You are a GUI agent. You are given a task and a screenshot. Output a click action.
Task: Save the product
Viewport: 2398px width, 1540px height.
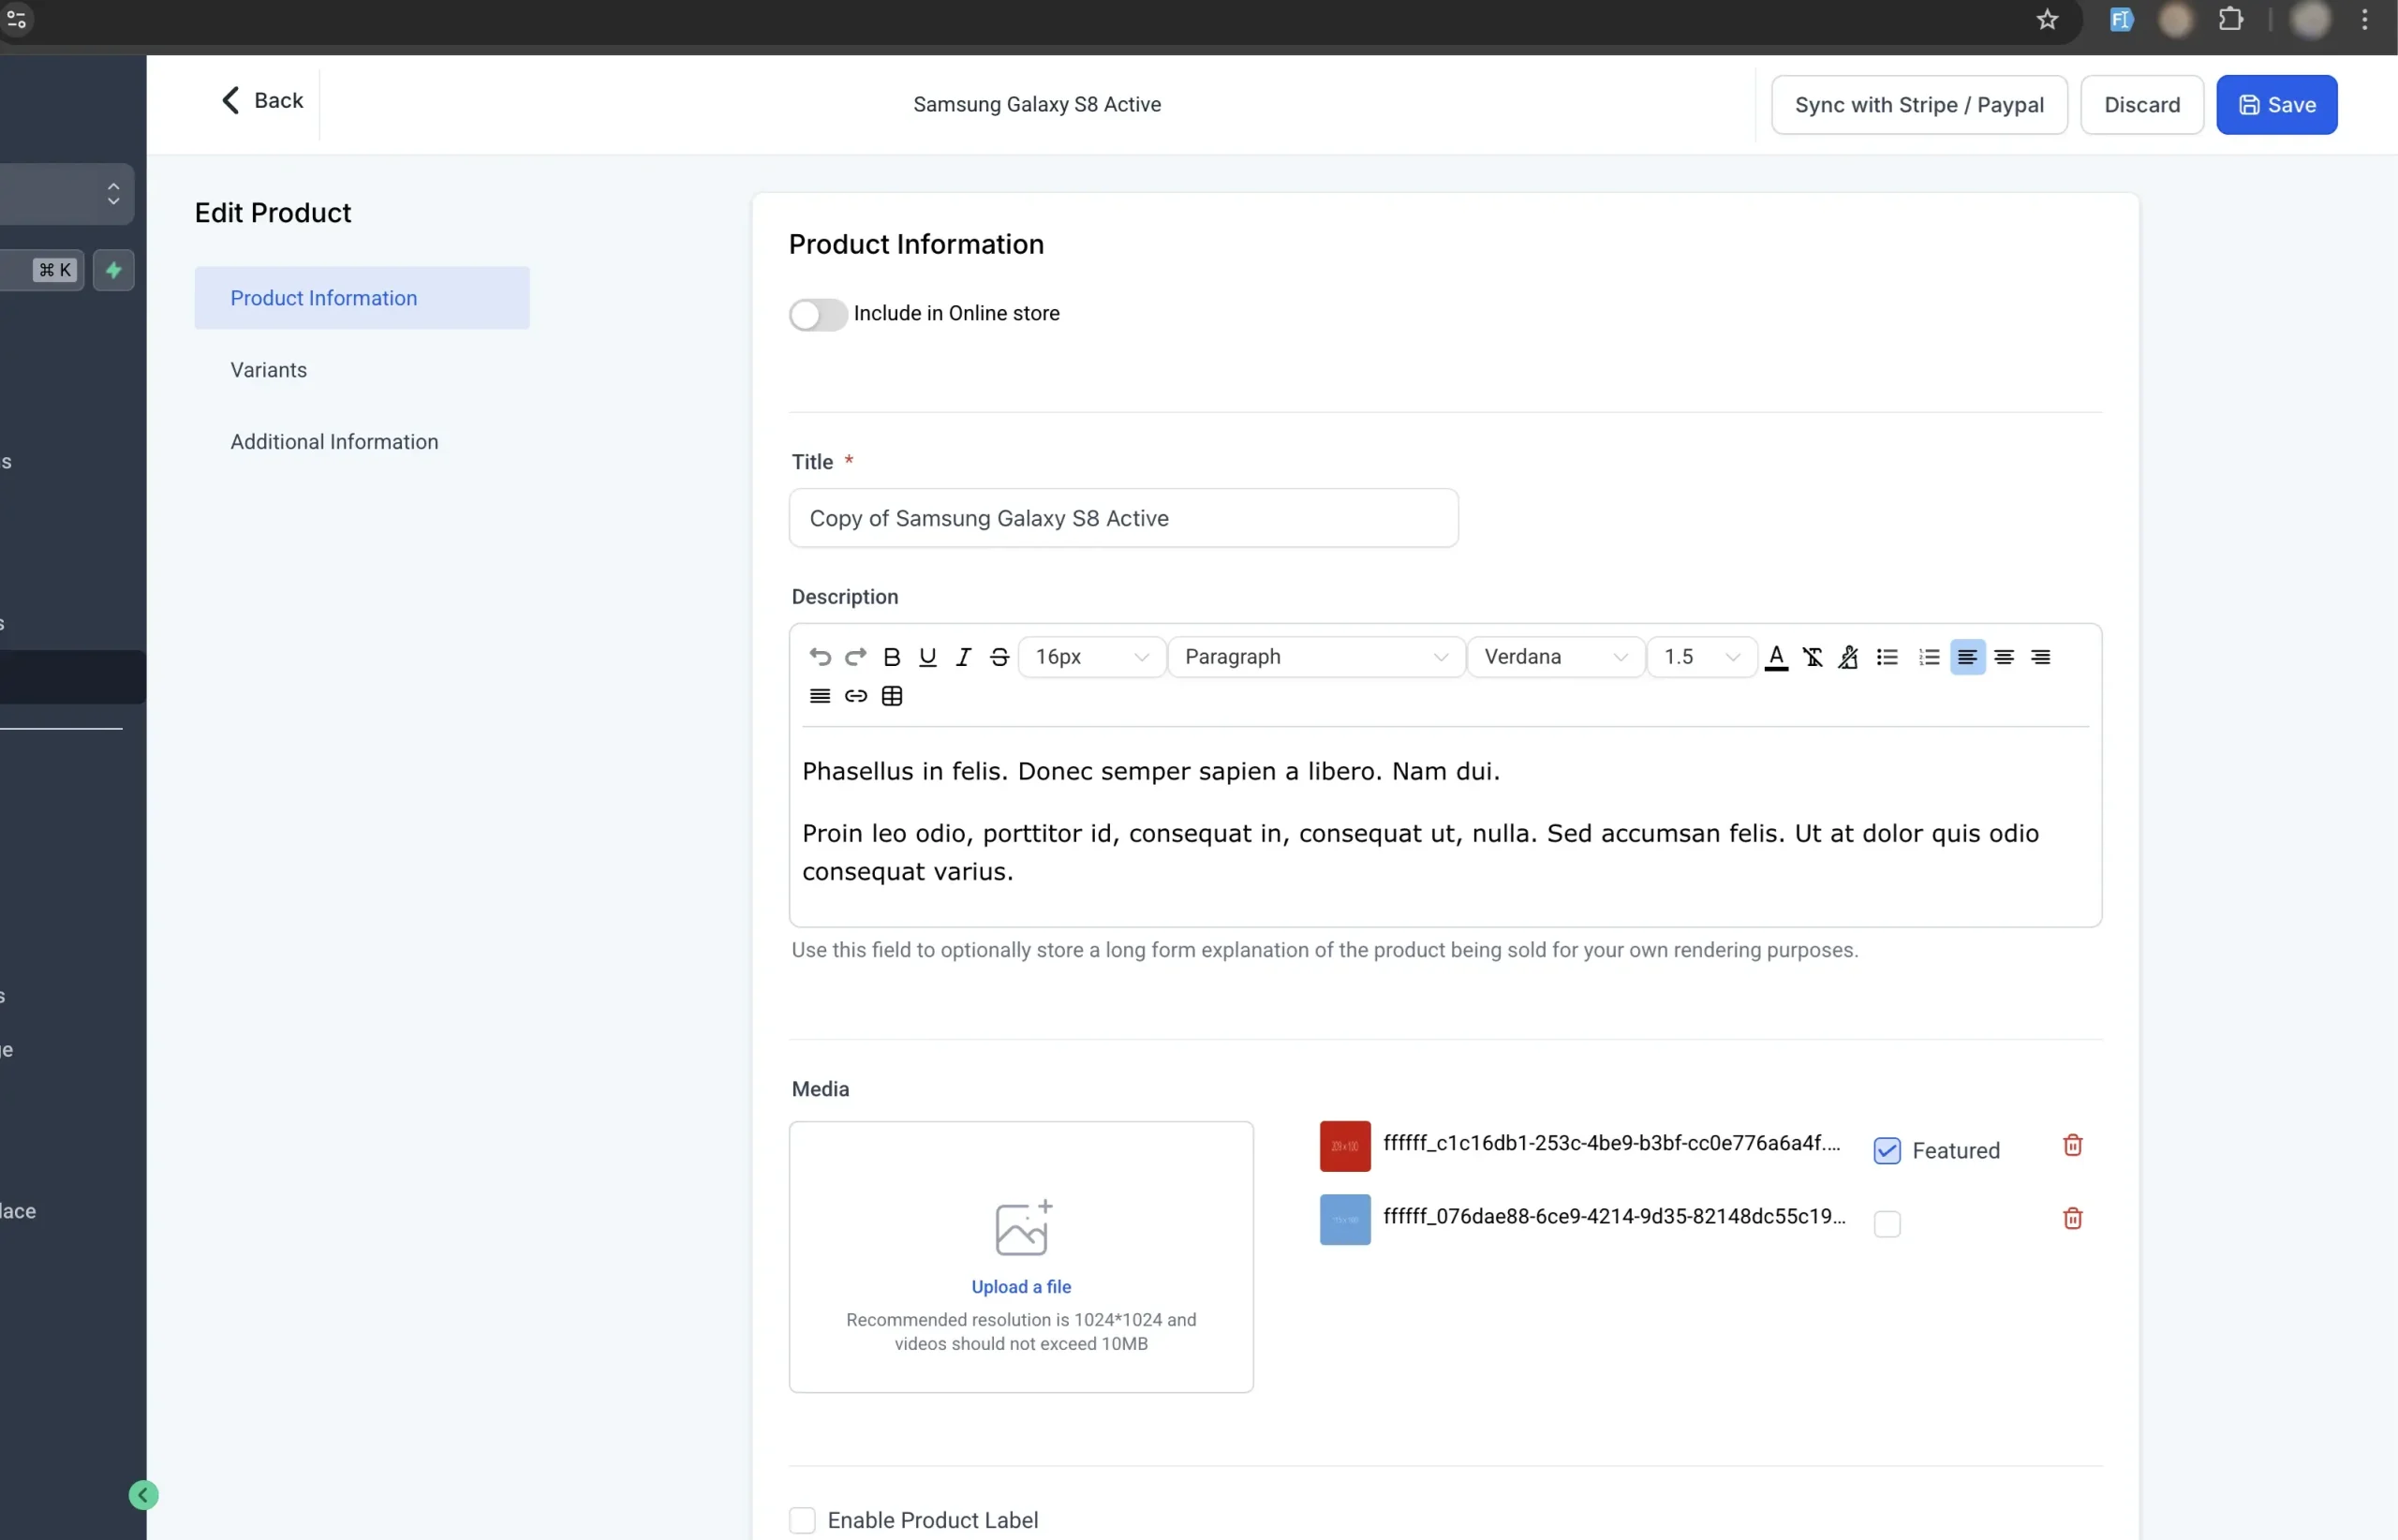click(x=2276, y=105)
